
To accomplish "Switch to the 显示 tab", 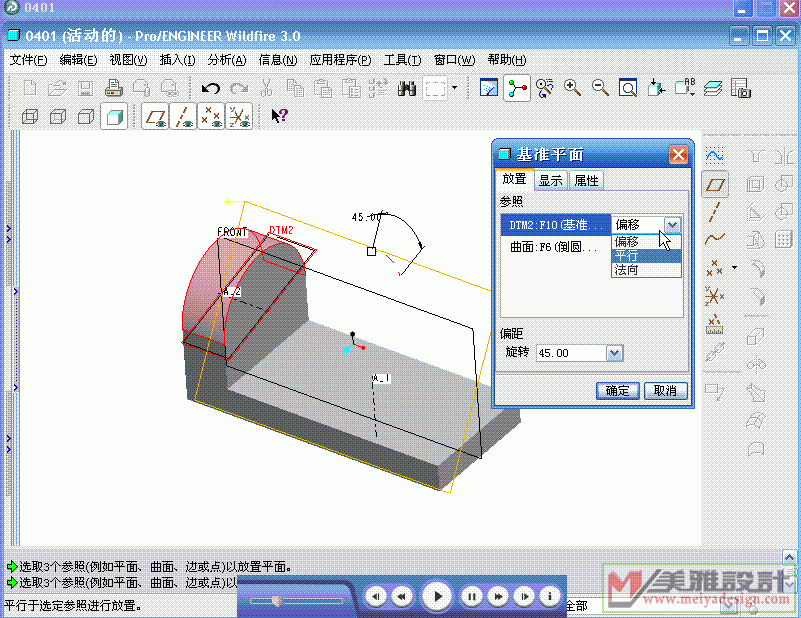I will pyautogui.click(x=551, y=180).
